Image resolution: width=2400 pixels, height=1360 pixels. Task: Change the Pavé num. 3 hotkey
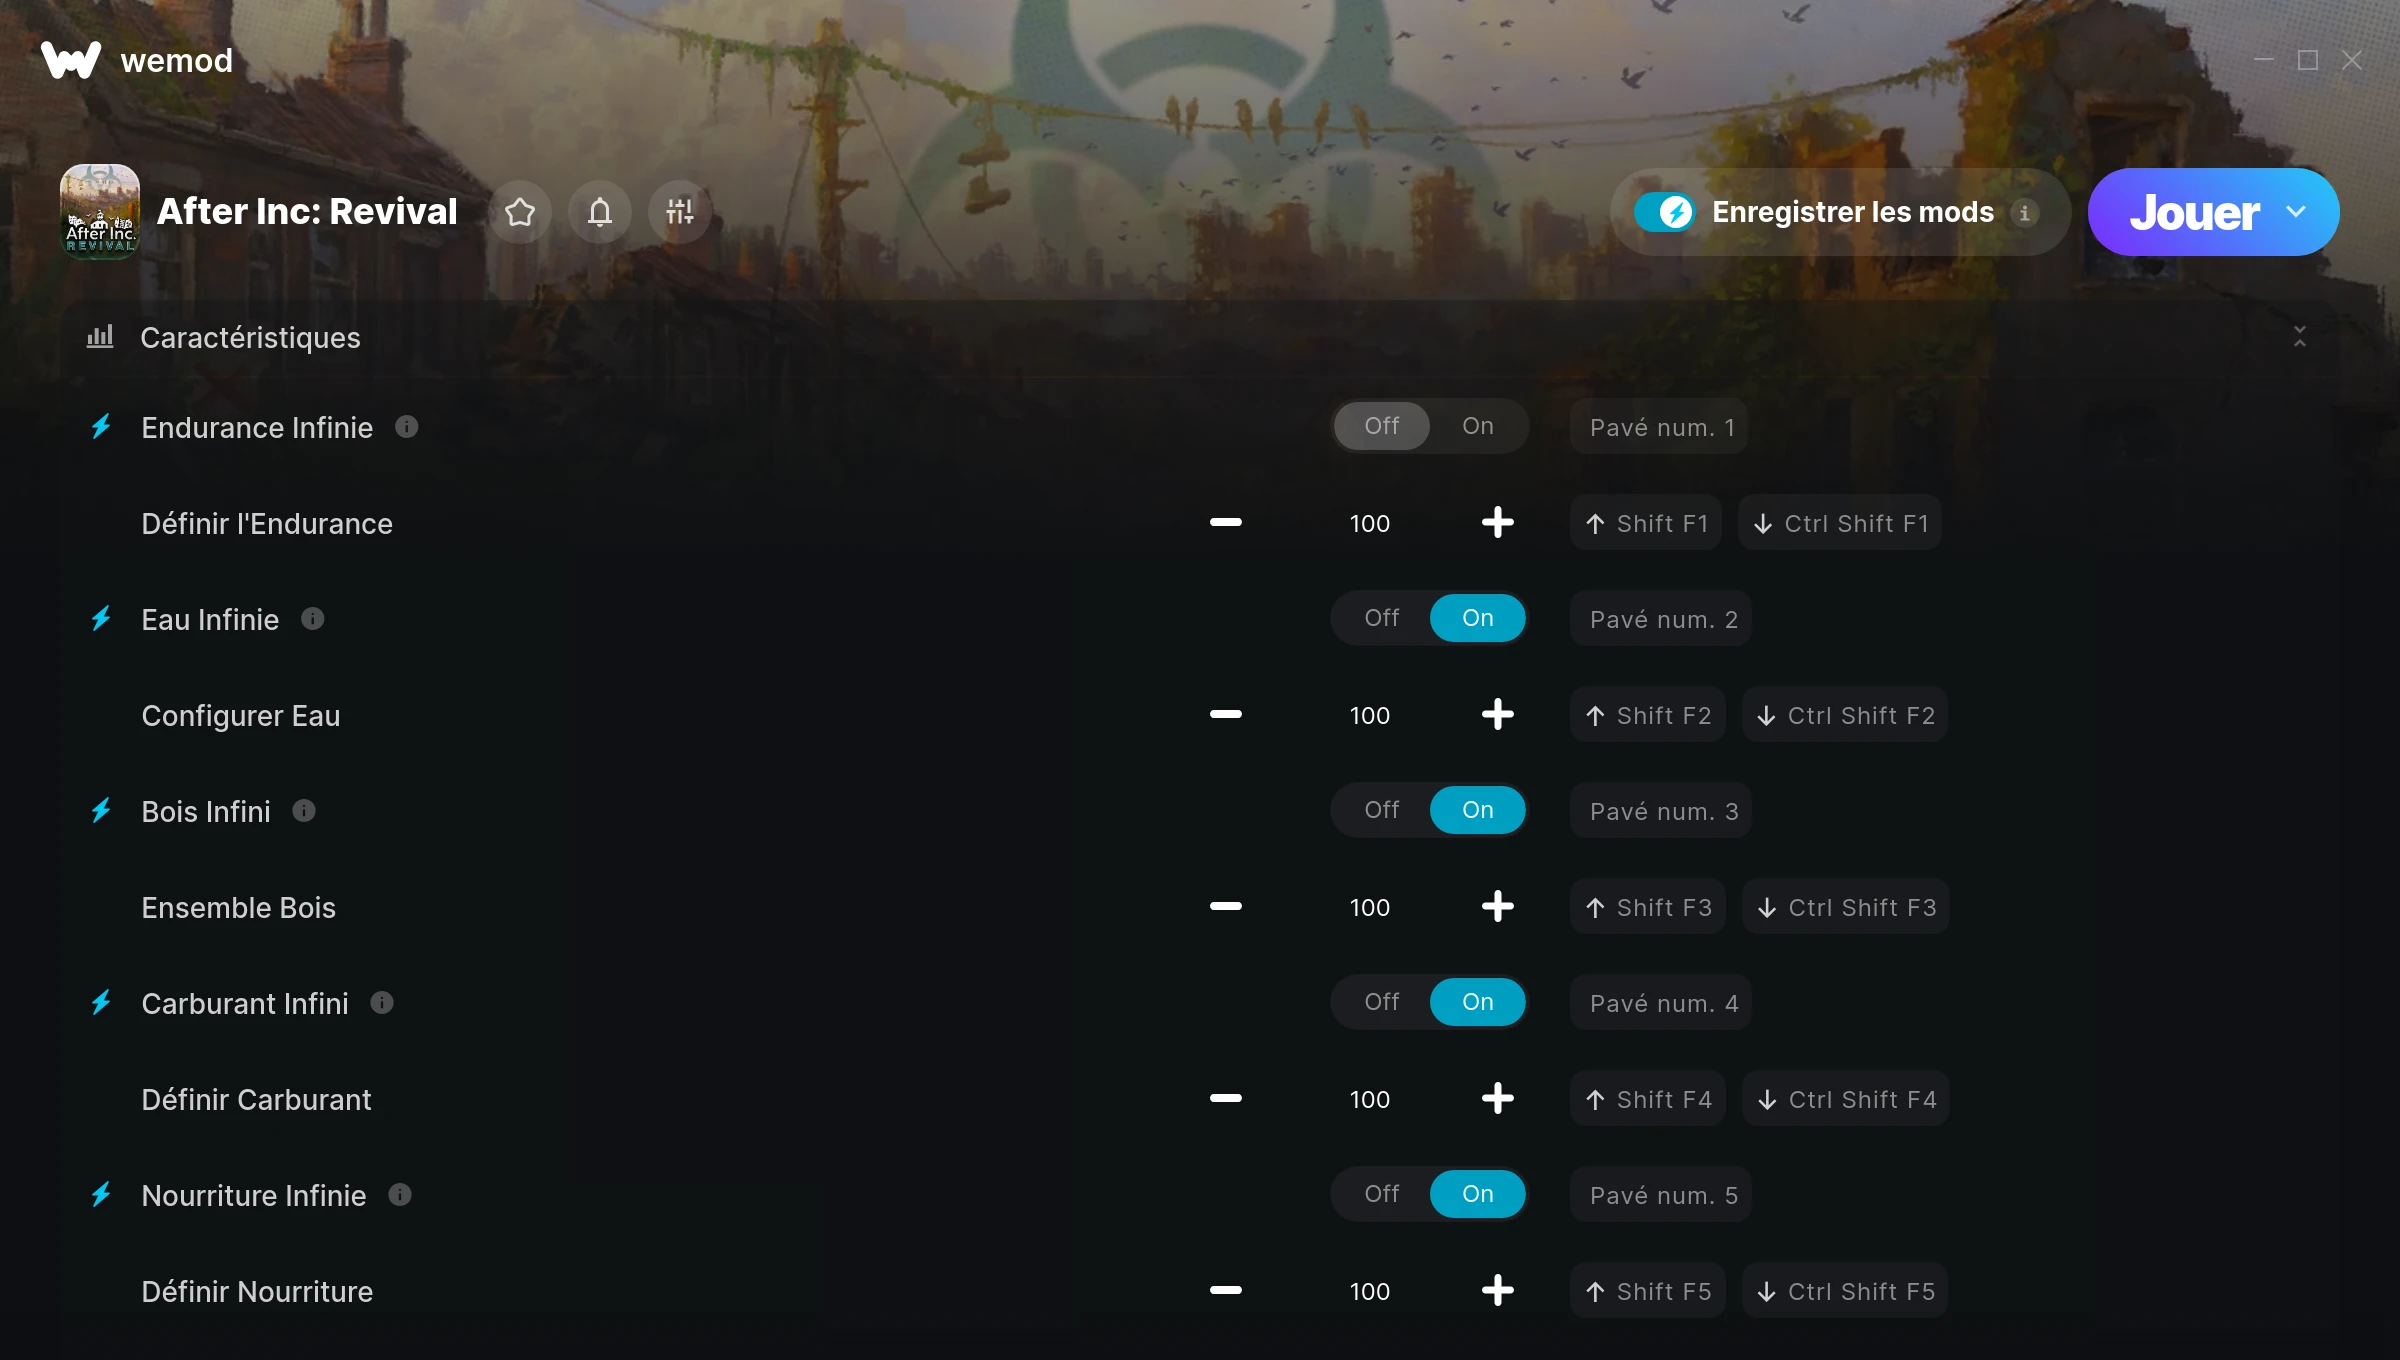pos(1661,811)
